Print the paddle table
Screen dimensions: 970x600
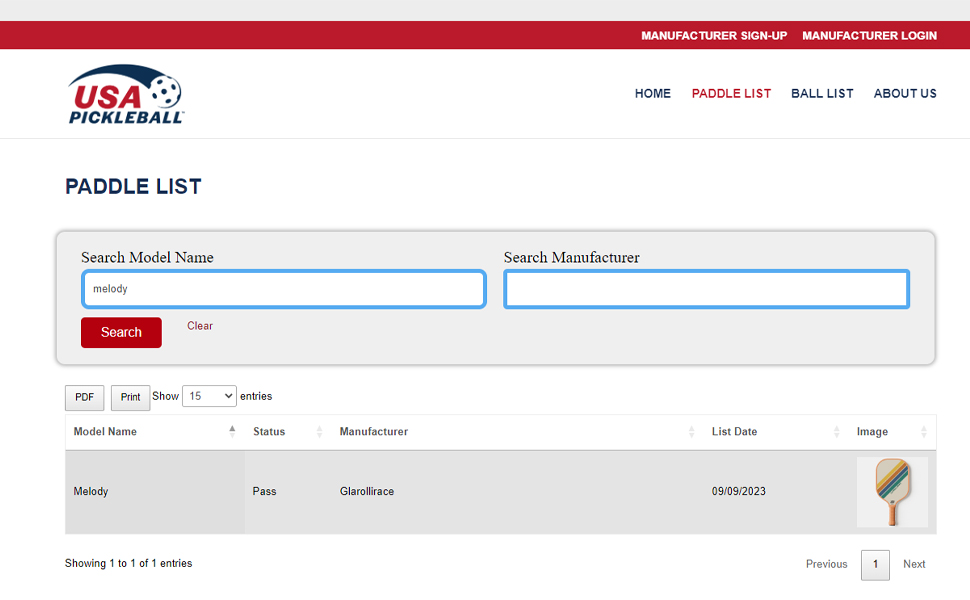131,397
